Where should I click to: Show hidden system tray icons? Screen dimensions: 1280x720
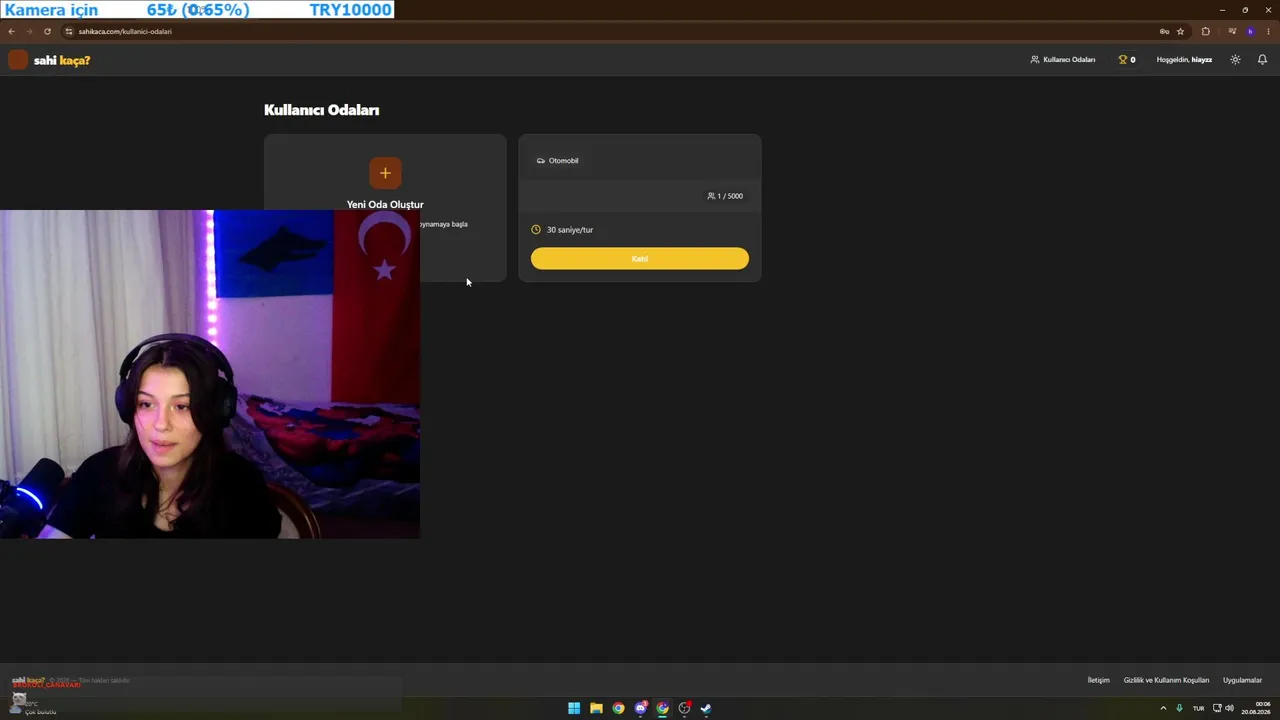click(1163, 708)
